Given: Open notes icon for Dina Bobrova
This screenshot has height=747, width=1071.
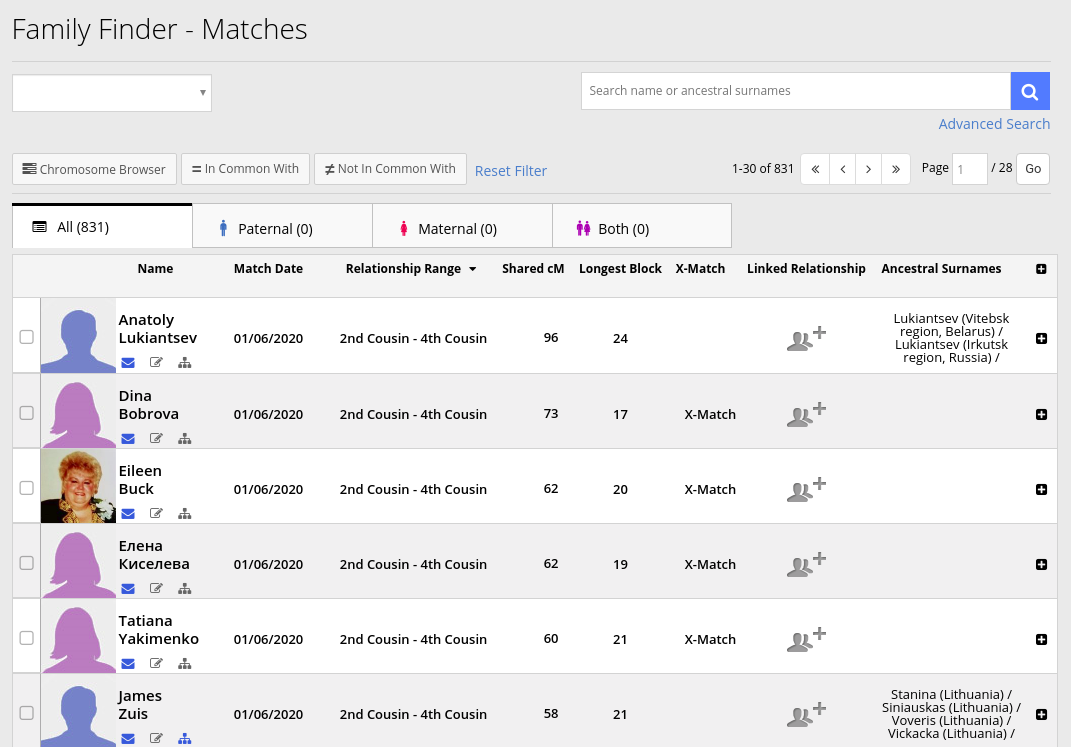Looking at the screenshot, I should coord(156,438).
